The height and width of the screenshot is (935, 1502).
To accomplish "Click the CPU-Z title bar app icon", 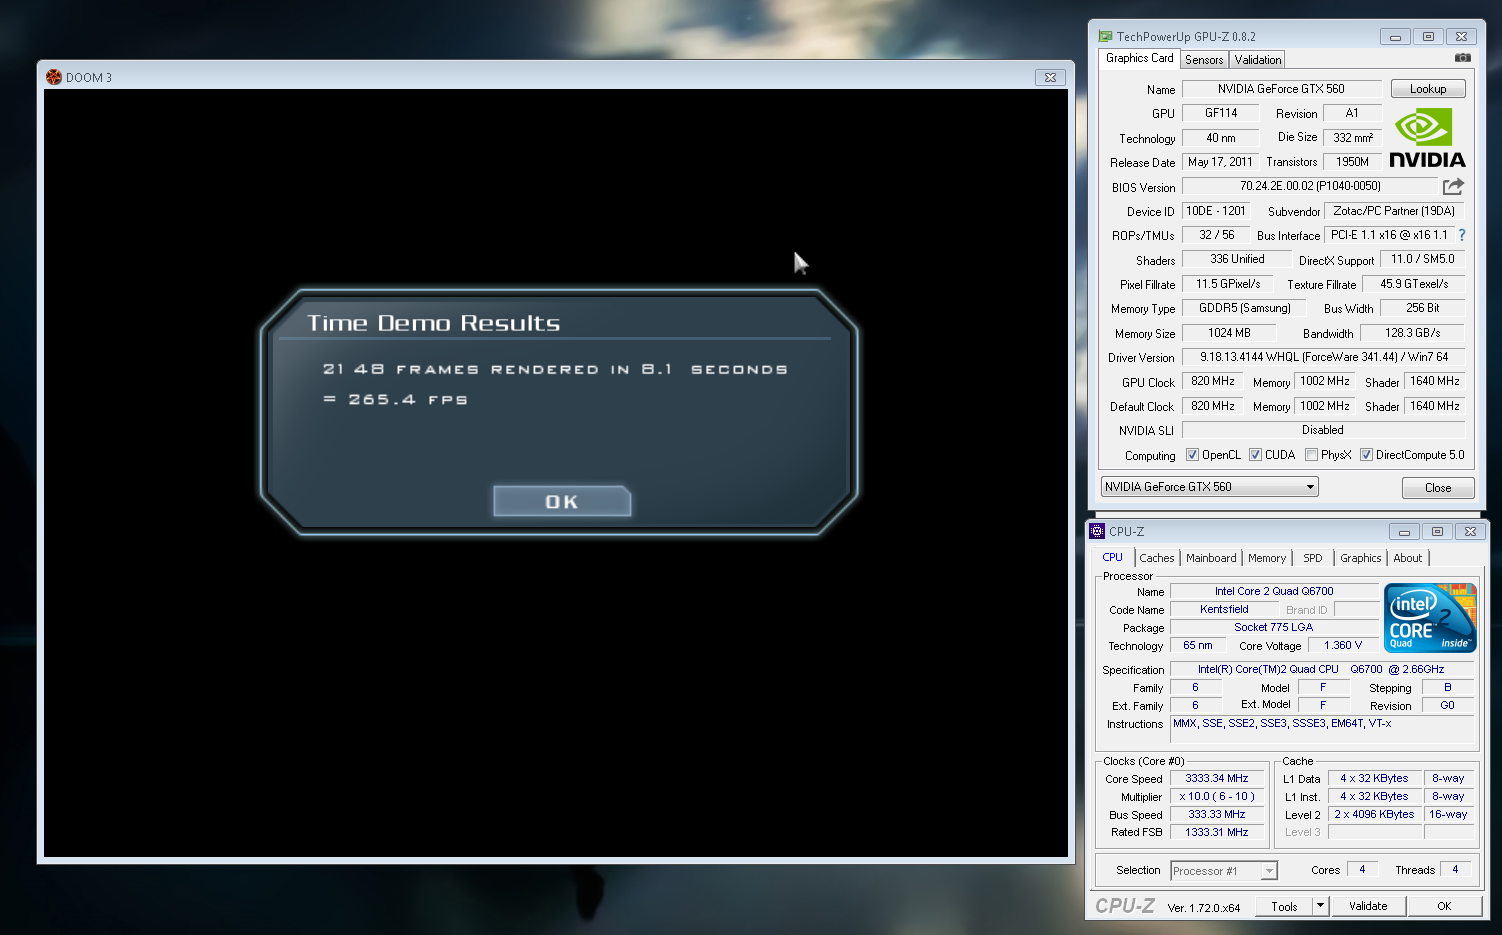I will click(x=1098, y=531).
